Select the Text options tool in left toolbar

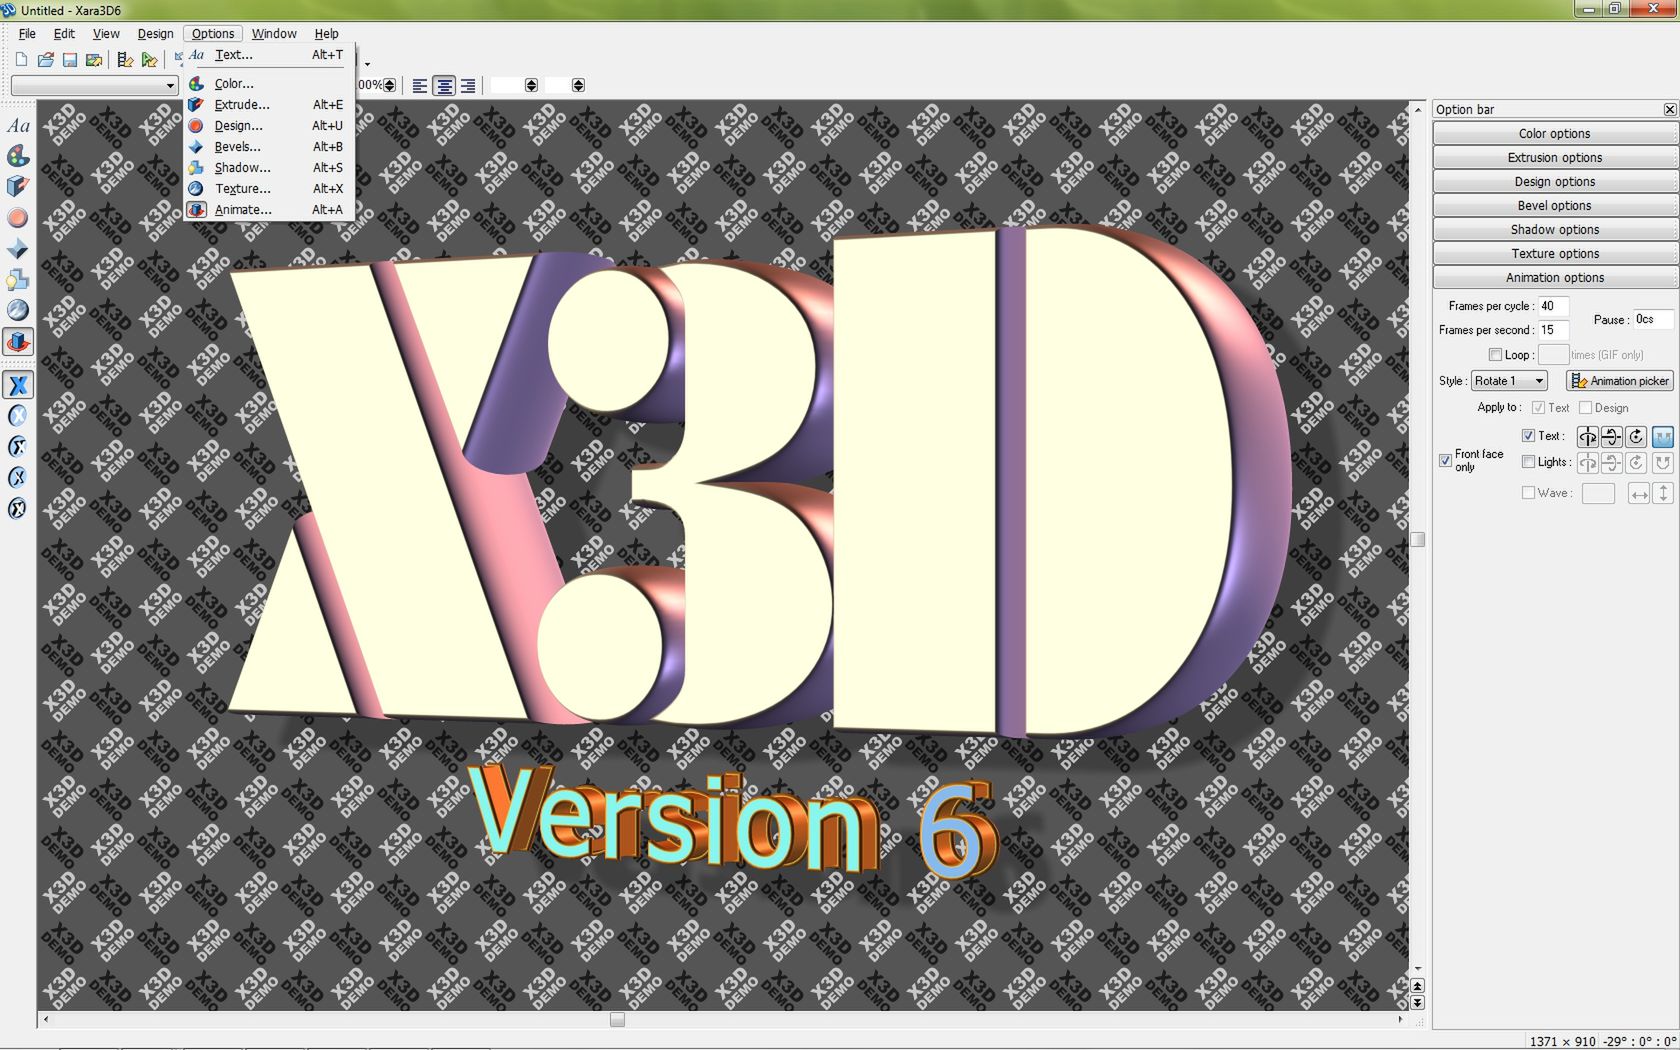(18, 126)
